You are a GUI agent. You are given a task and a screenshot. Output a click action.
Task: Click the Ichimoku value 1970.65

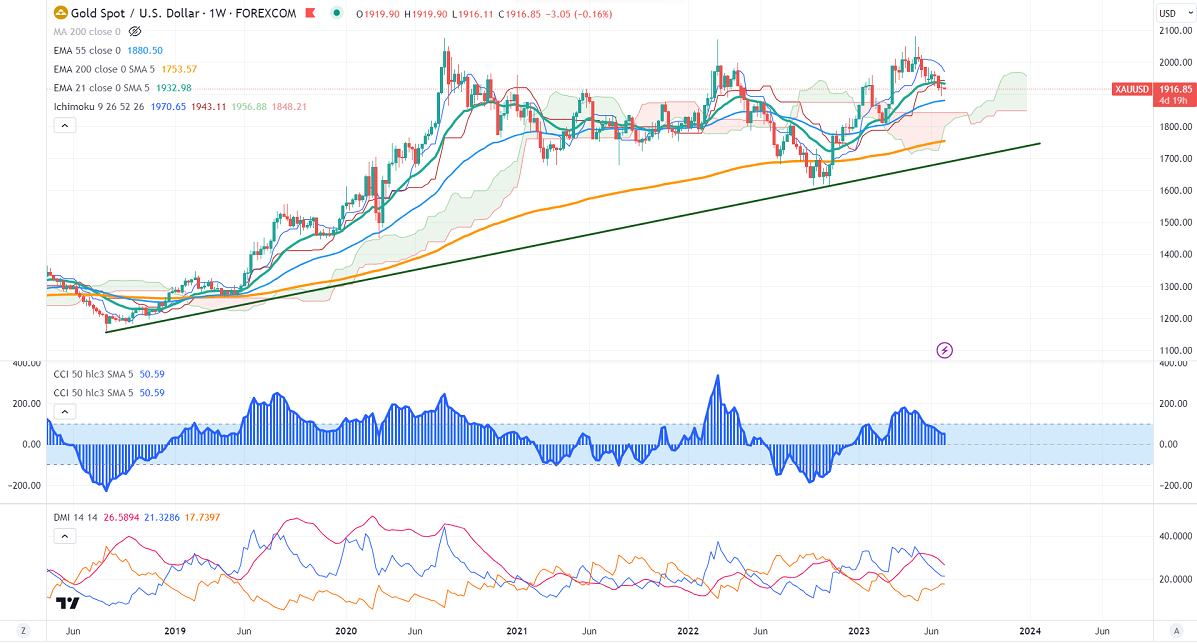point(169,106)
